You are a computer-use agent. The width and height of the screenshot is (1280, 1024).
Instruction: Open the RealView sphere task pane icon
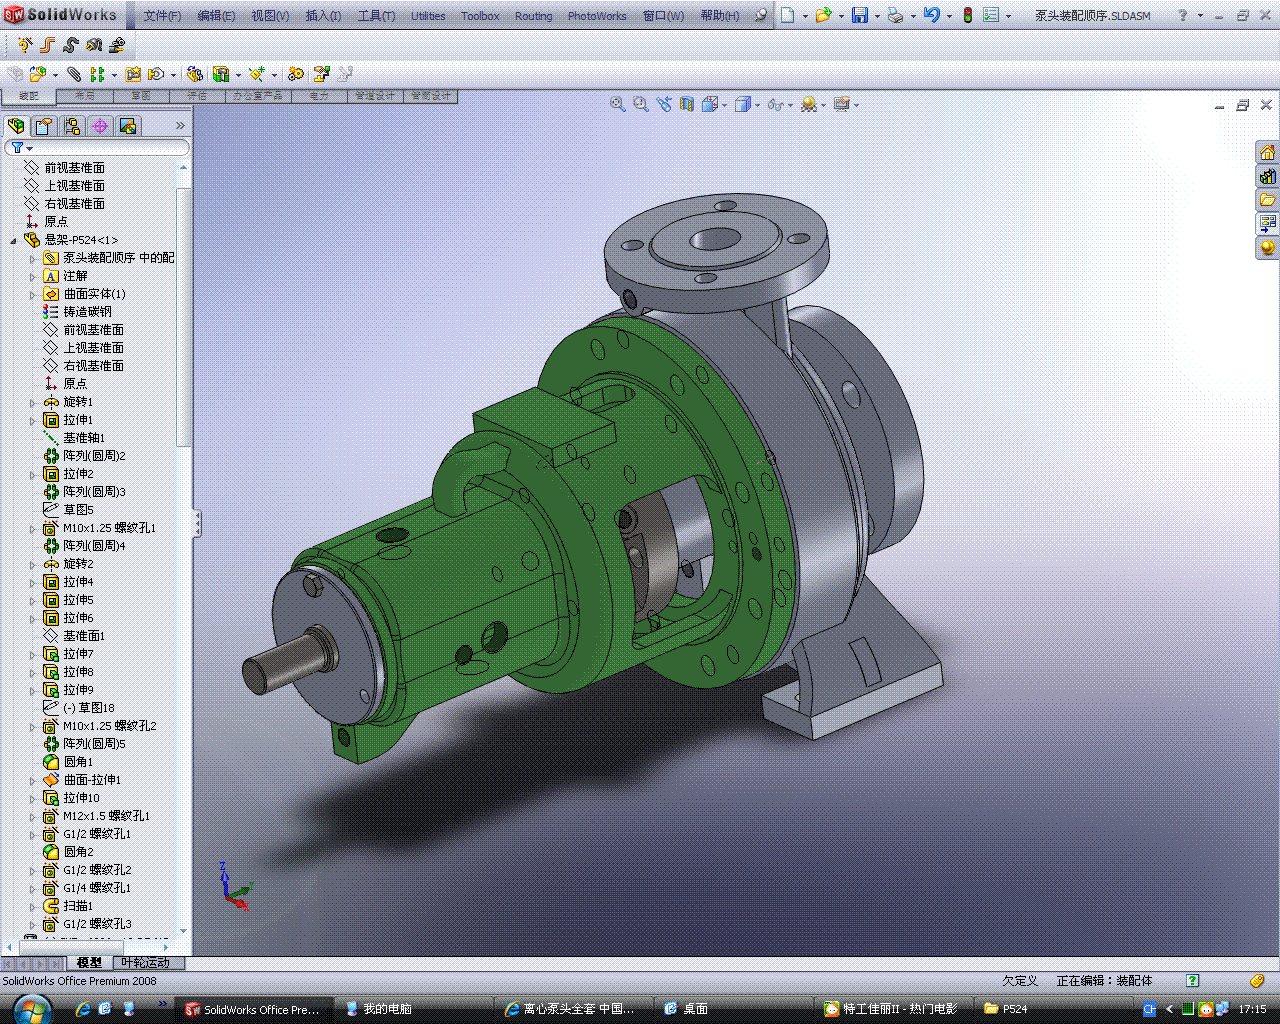pos(1267,247)
